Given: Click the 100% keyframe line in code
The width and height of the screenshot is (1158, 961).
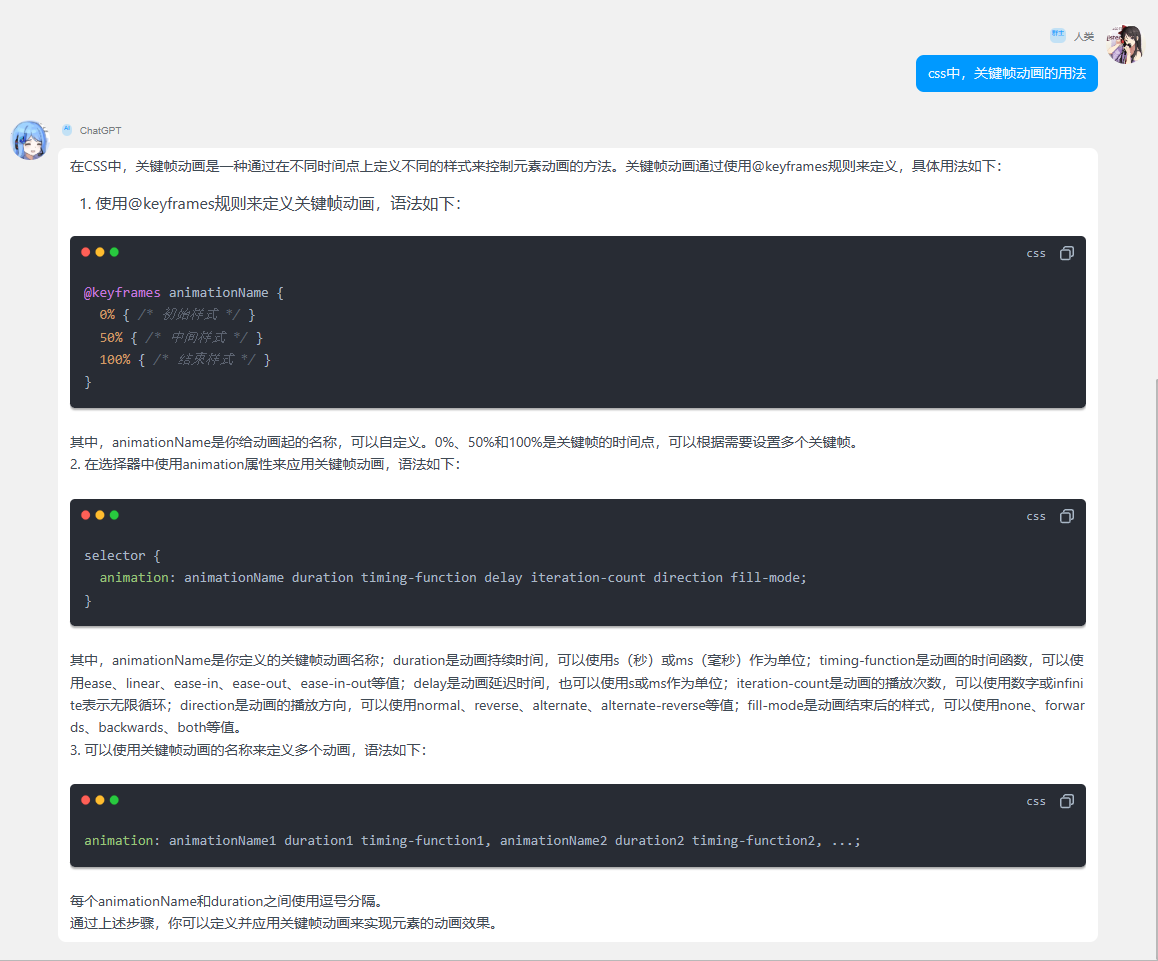Looking at the screenshot, I should 185,359.
